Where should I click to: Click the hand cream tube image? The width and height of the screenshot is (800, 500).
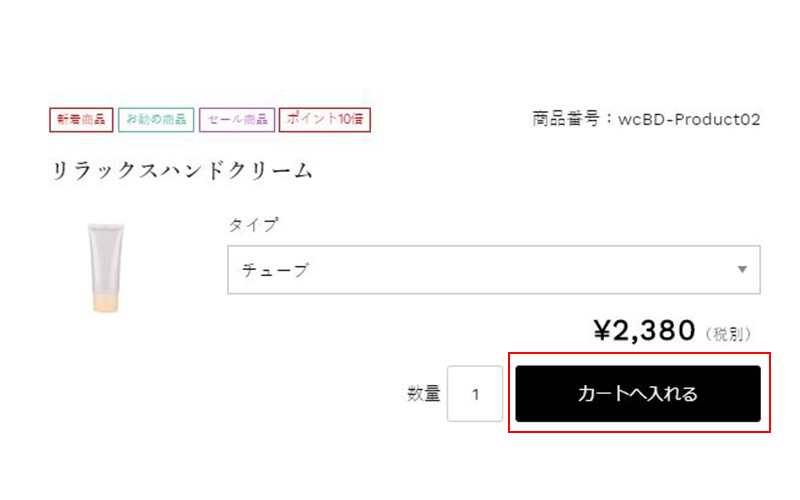coord(106,267)
